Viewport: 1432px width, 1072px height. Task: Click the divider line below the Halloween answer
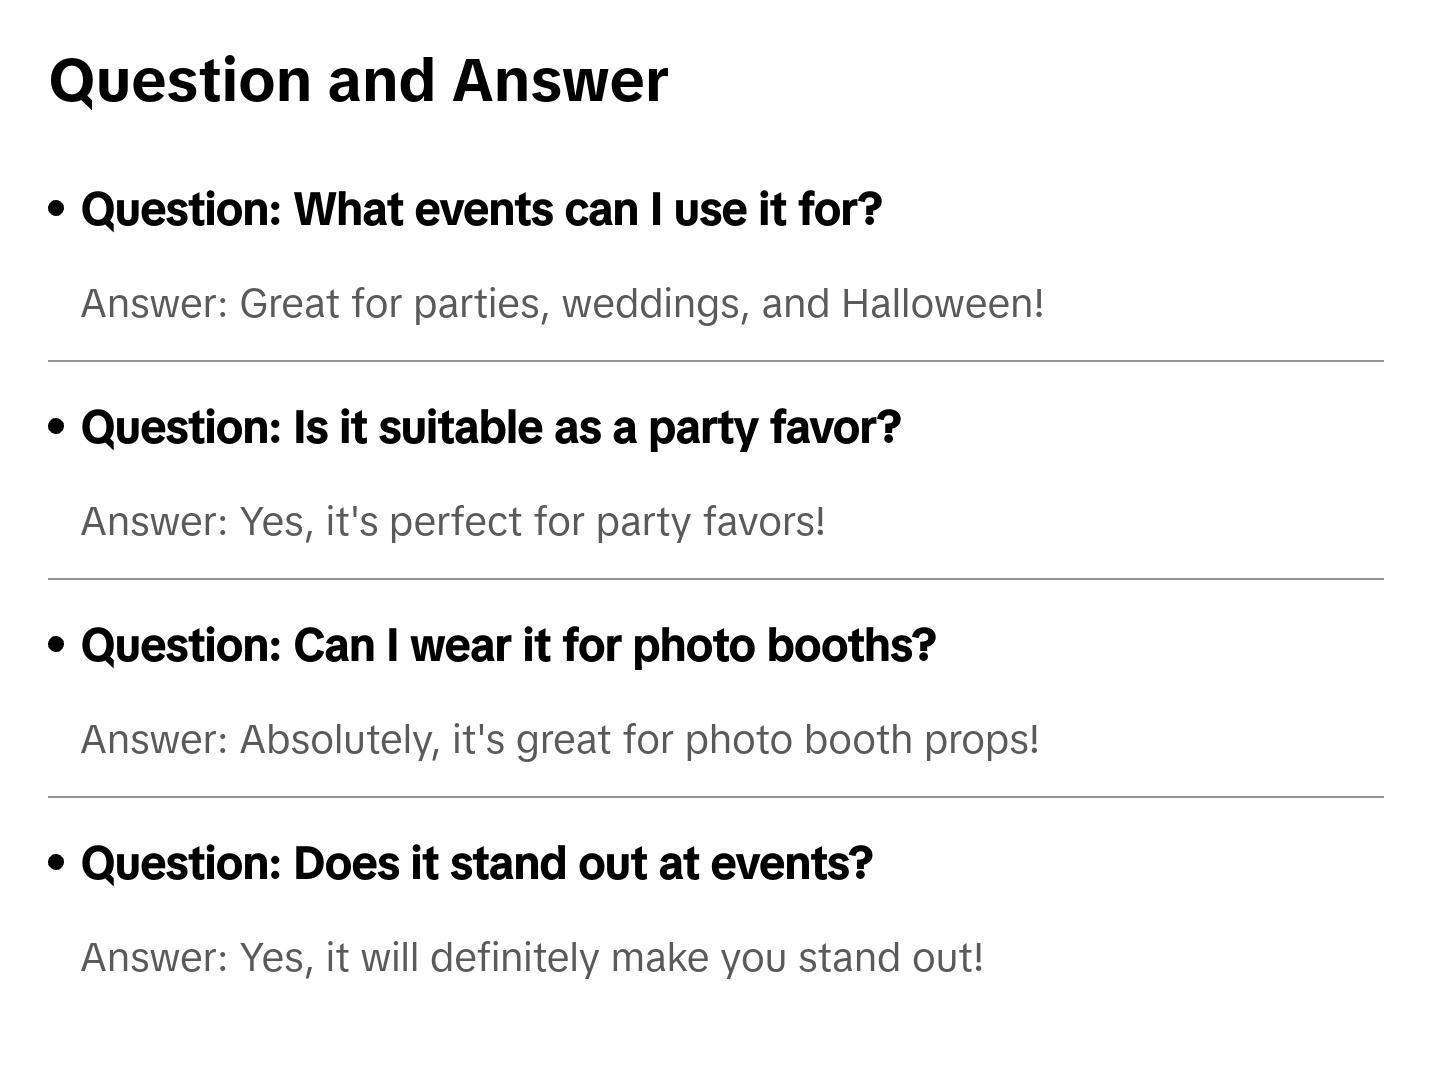pos(715,361)
